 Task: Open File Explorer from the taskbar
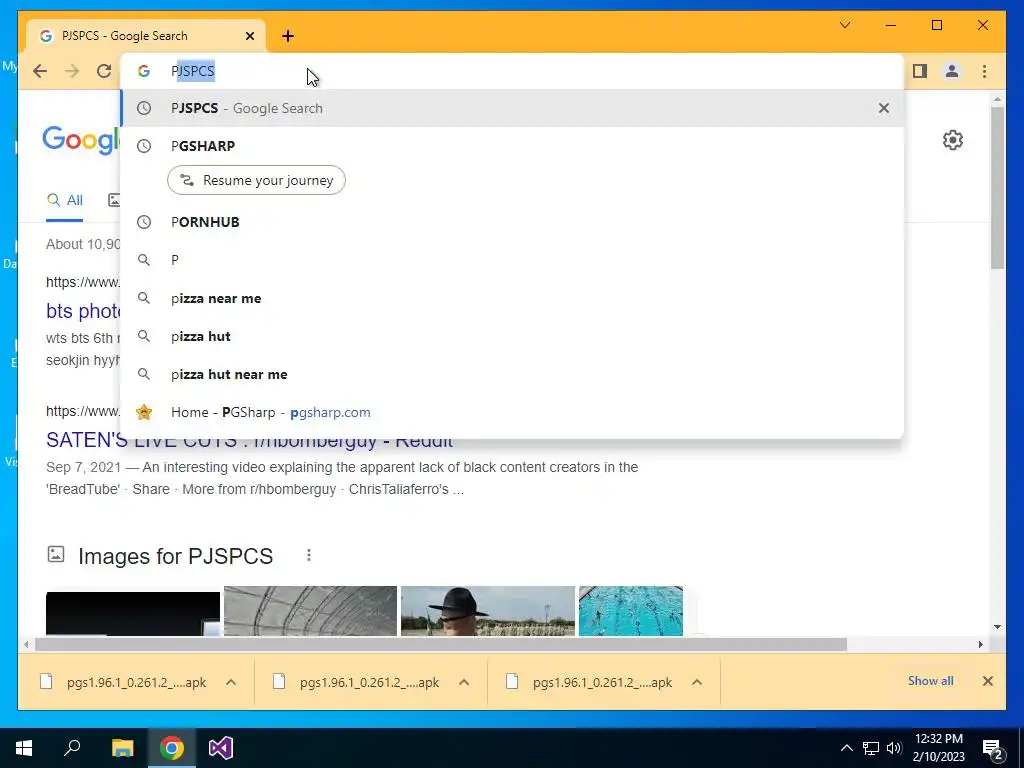tap(122, 748)
